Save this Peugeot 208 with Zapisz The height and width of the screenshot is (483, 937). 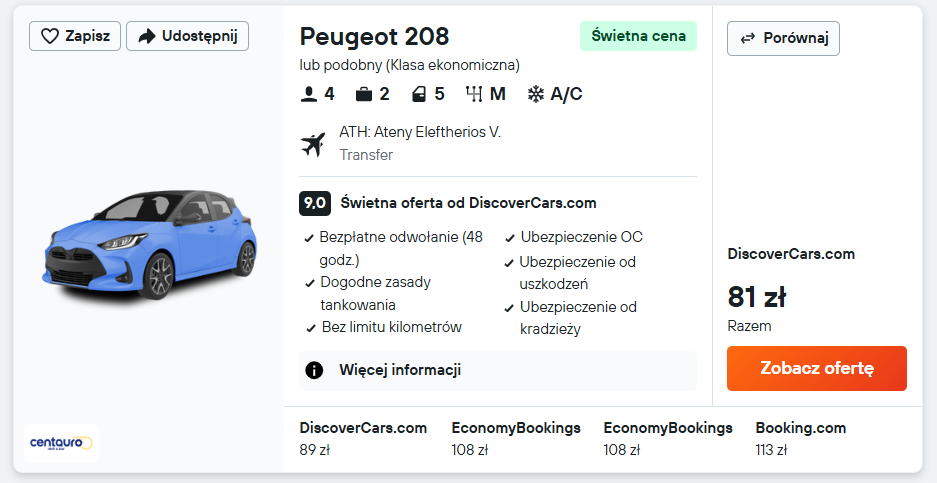click(75, 36)
